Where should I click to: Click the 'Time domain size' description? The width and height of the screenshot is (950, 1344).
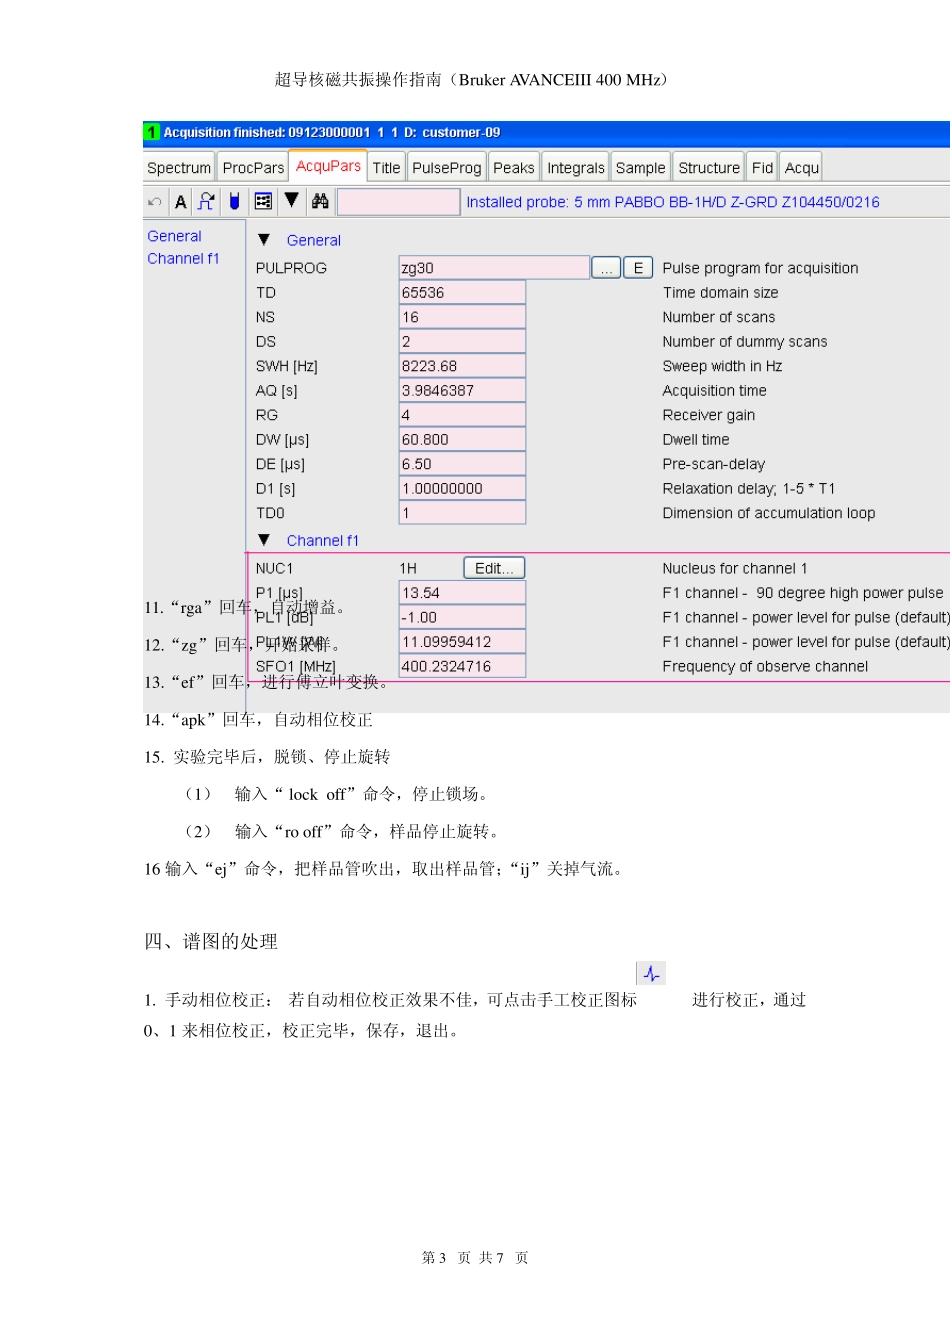coord(720,293)
